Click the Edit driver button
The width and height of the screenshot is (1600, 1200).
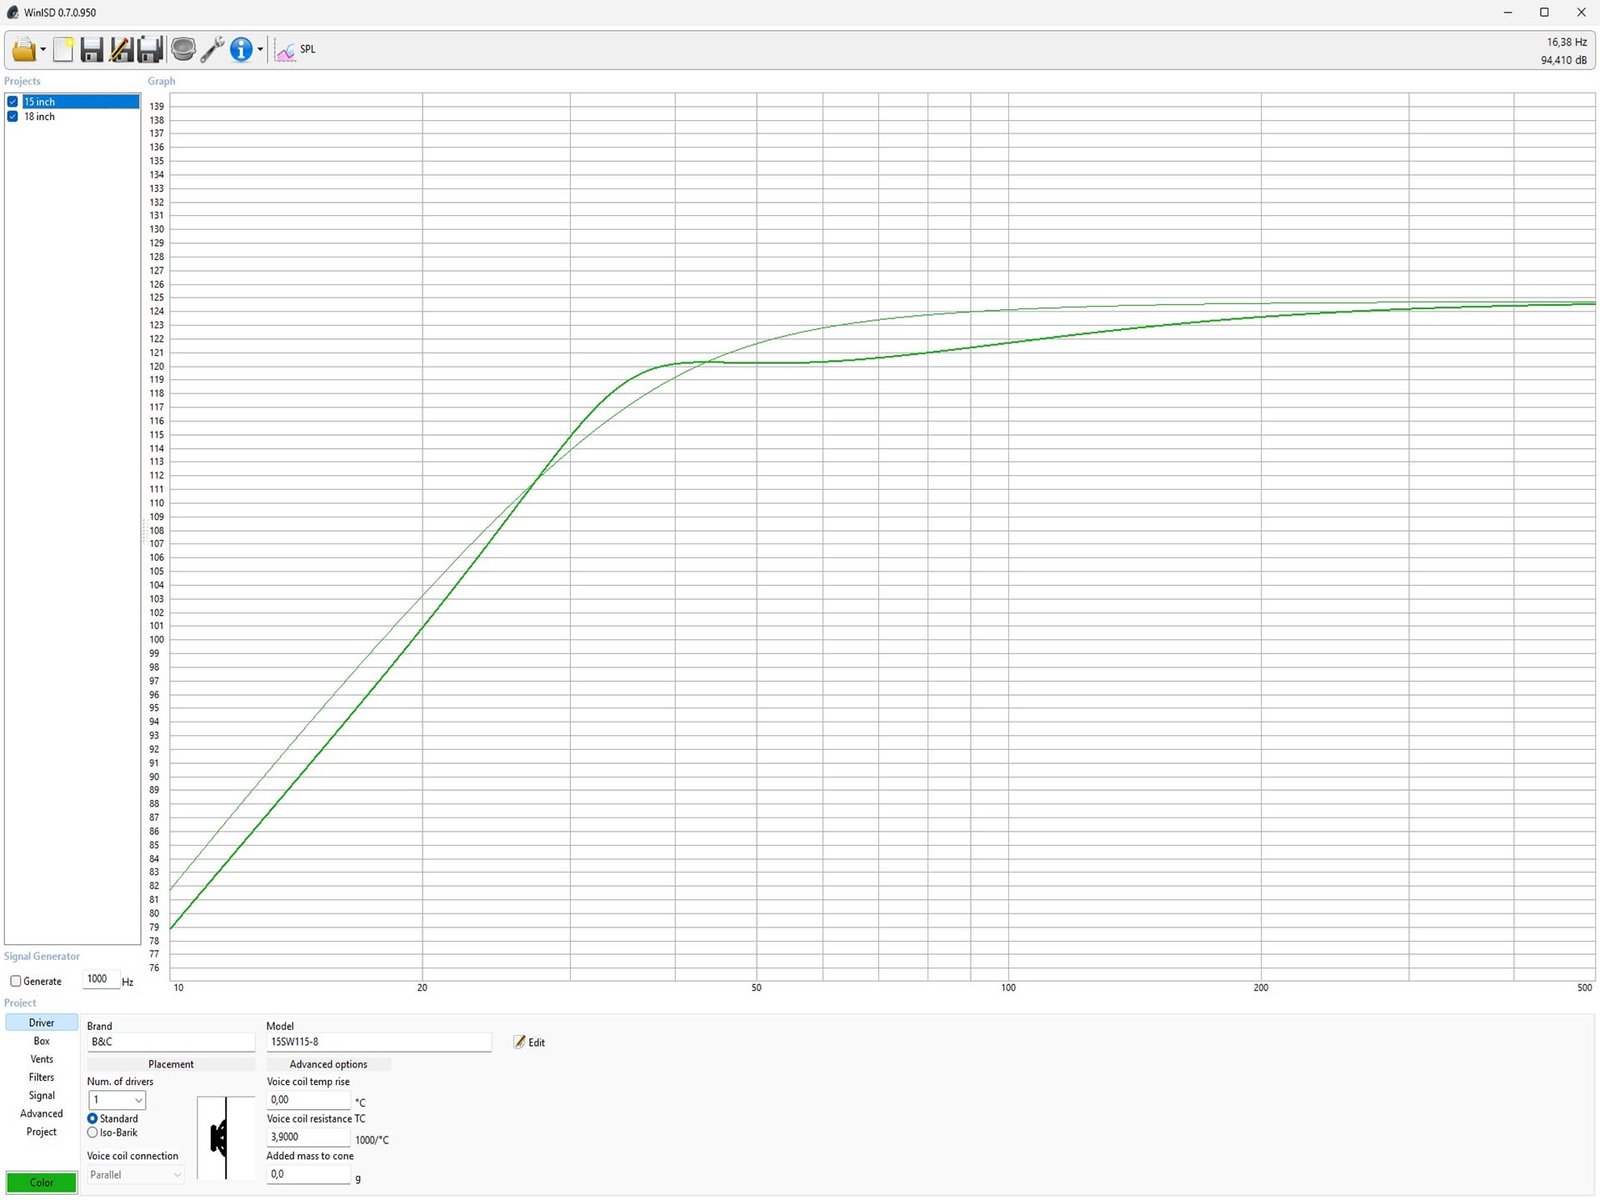pyautogui.click(x=529, y=1042)
